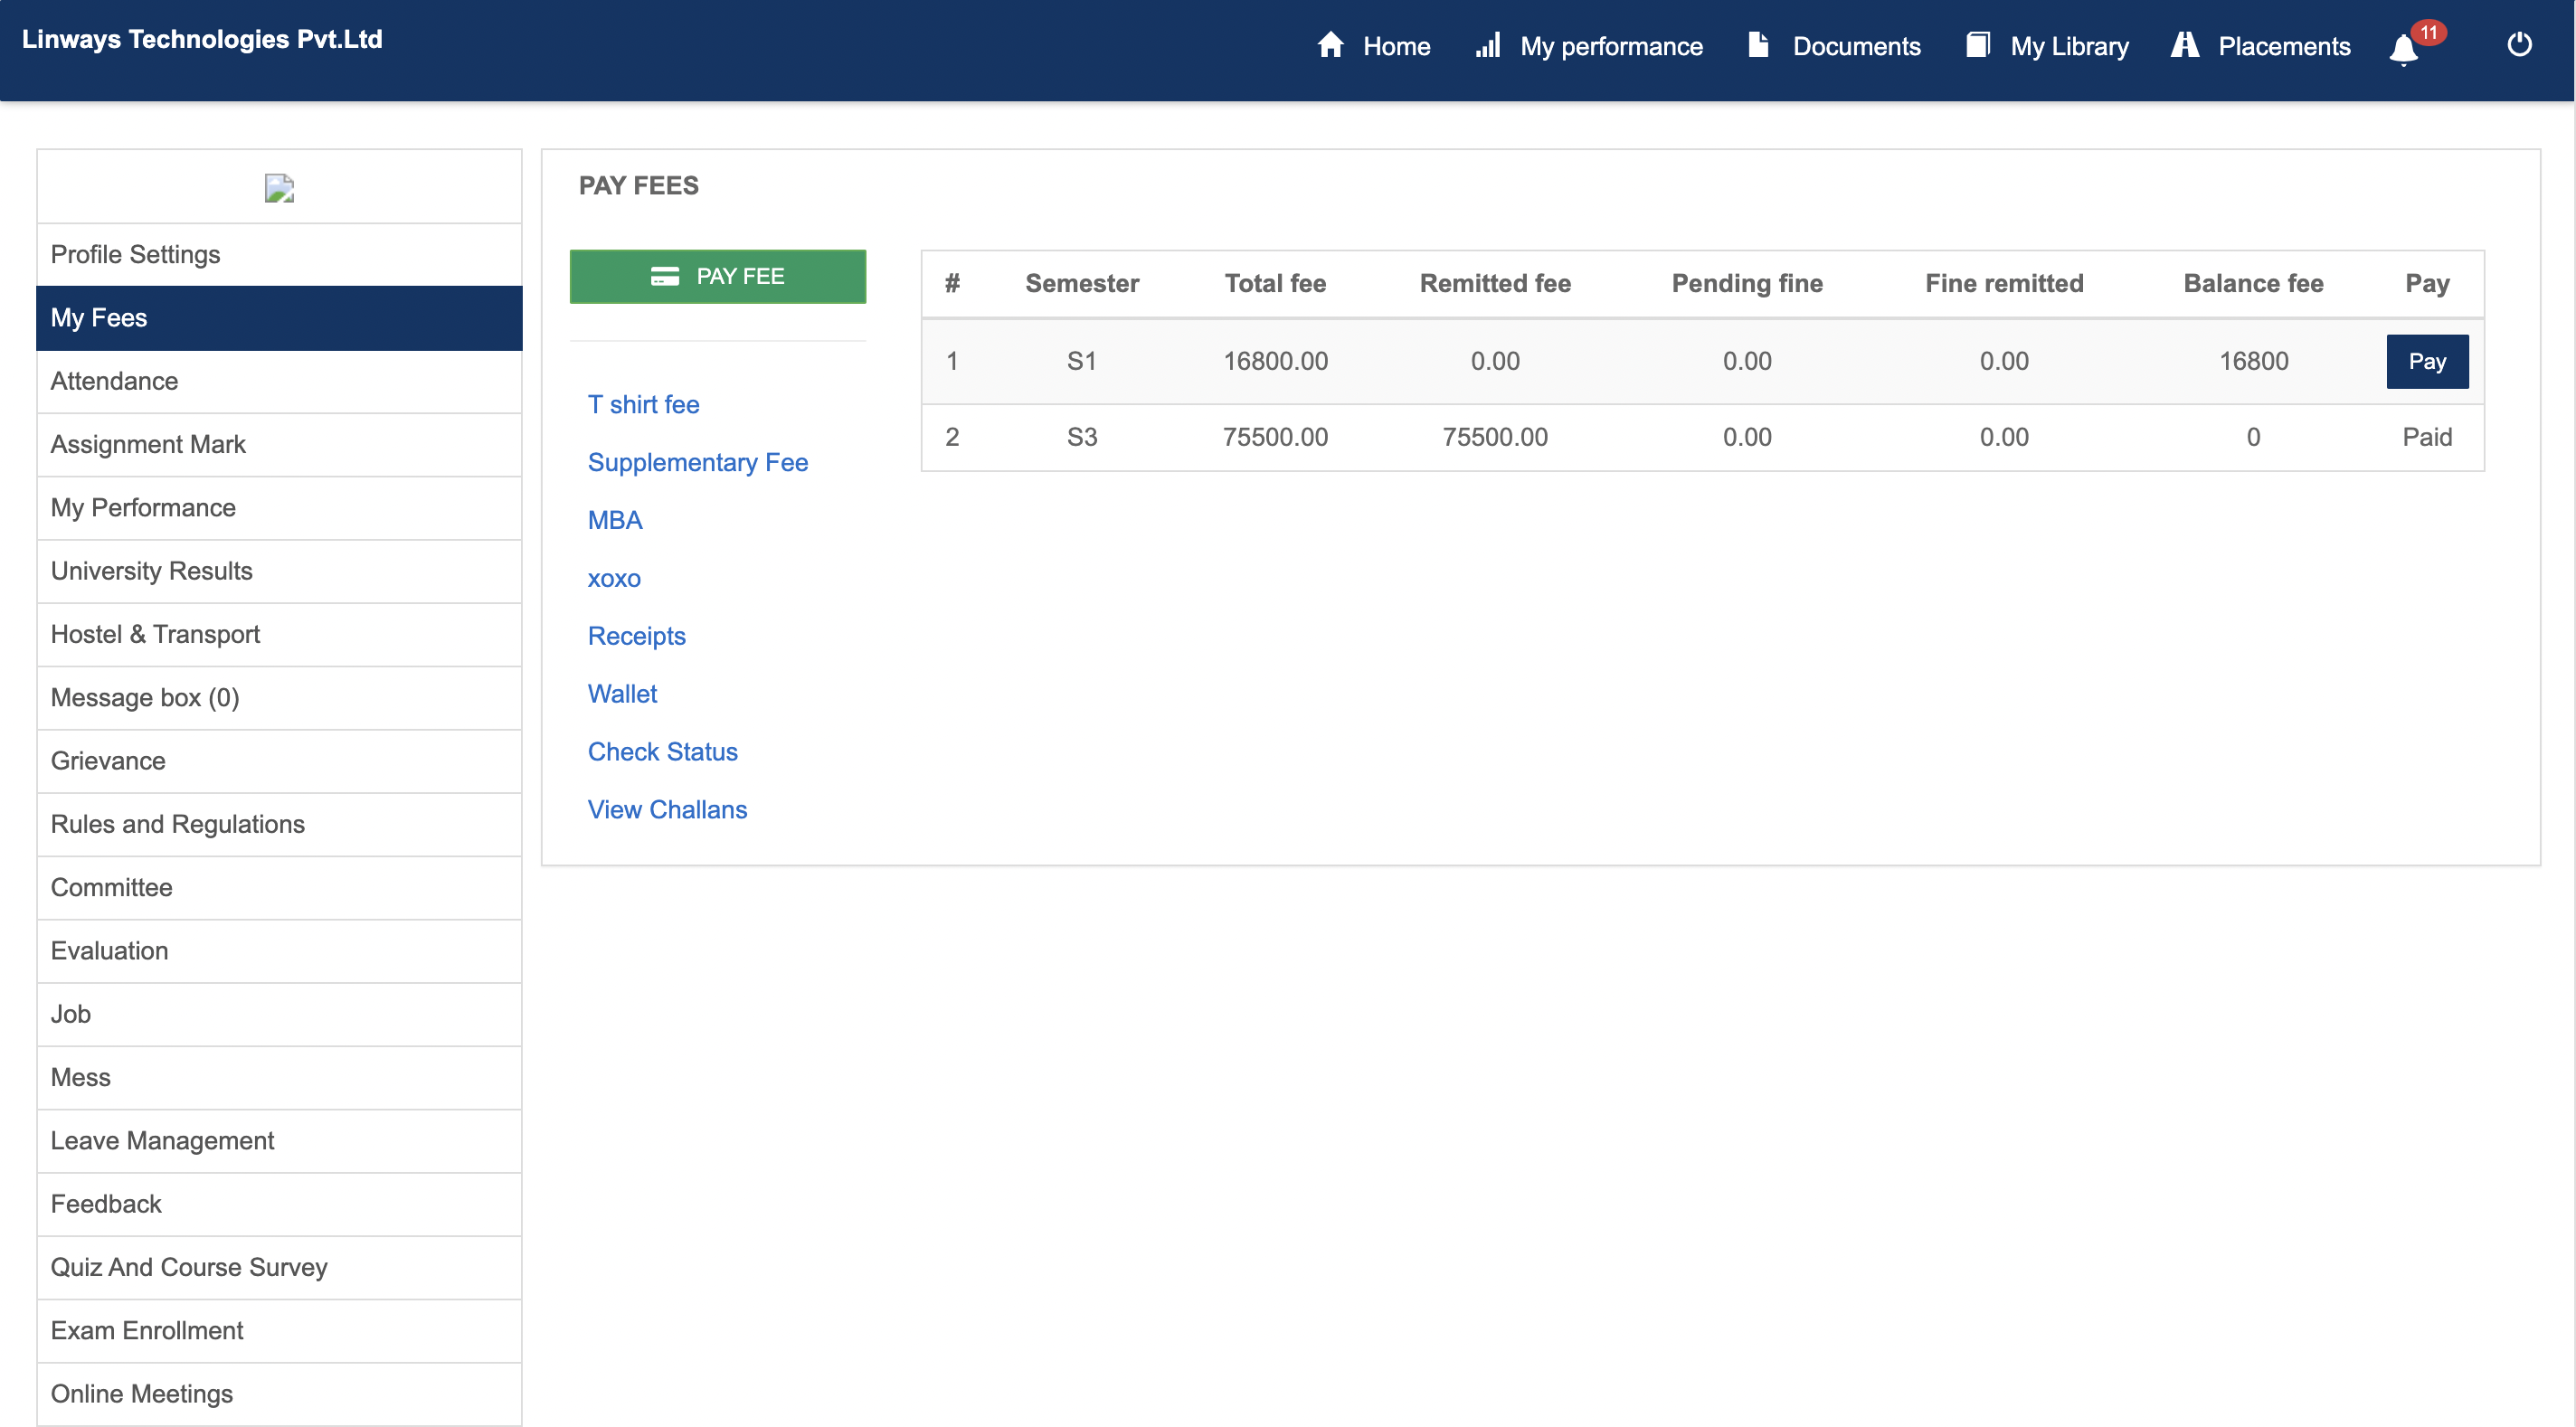Click the S1 semester cell
Screen dimensions: 2576x1427
pyautogui.click(x=1082, y=362)
